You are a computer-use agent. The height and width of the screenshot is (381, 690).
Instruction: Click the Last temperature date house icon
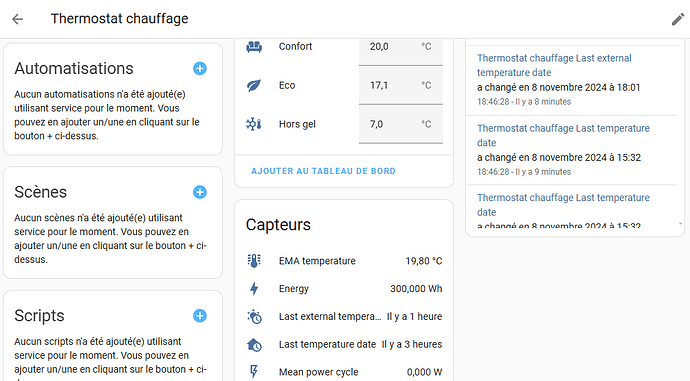pos(254,344)
